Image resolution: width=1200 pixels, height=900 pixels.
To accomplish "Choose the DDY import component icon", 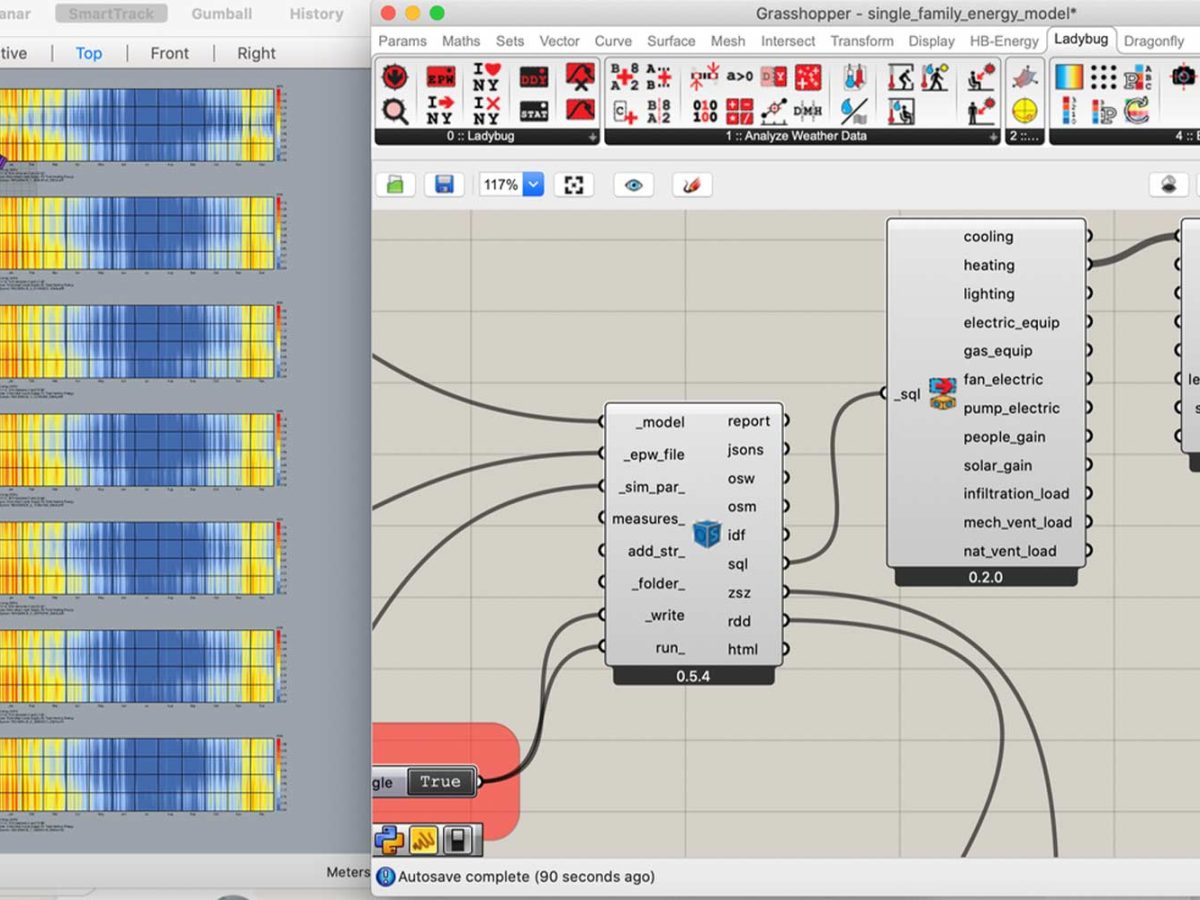I will point(534,77).
